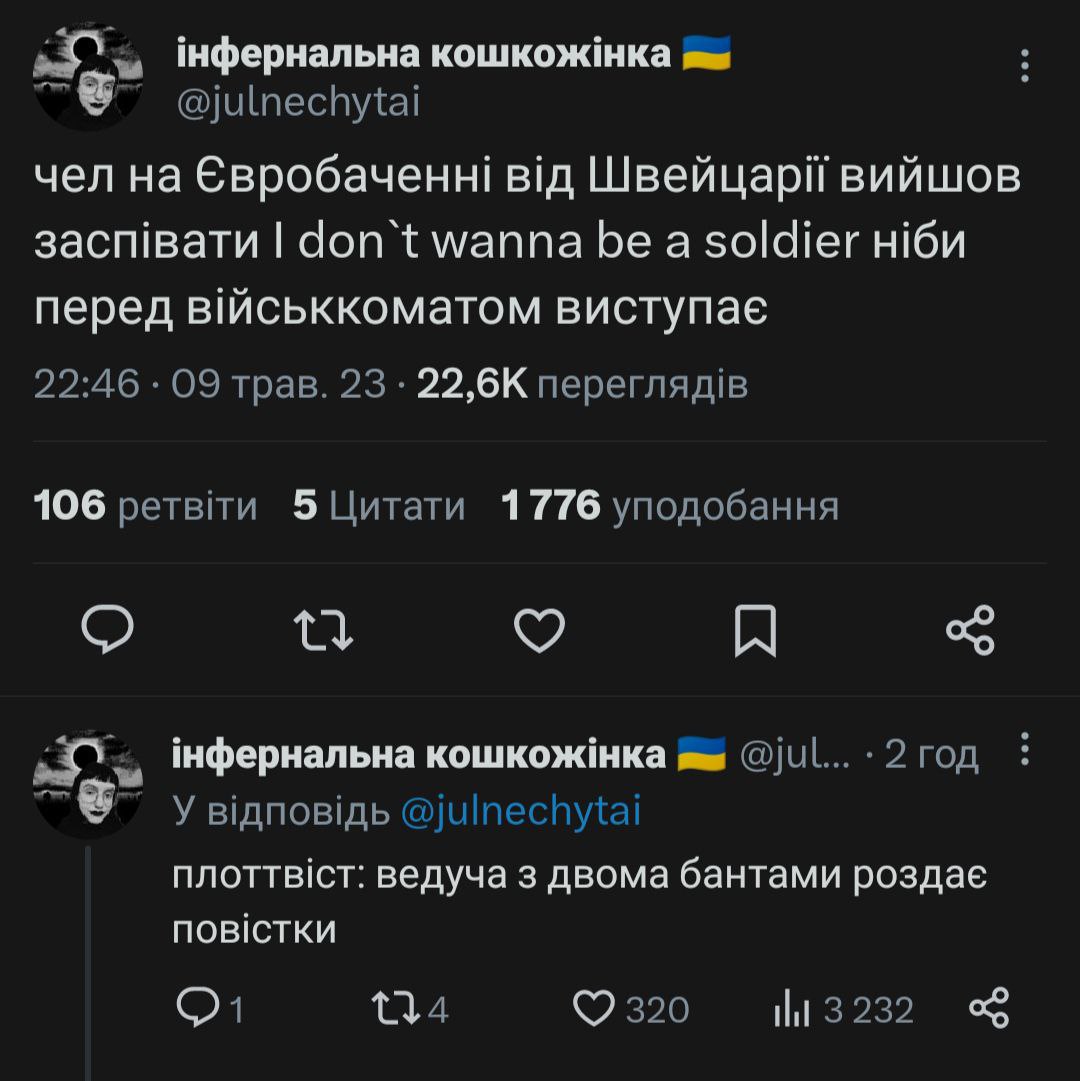This screenshot has width=1080, height=1081.
Task: Reply to the main tweet
Action: [x=108, y=630]
